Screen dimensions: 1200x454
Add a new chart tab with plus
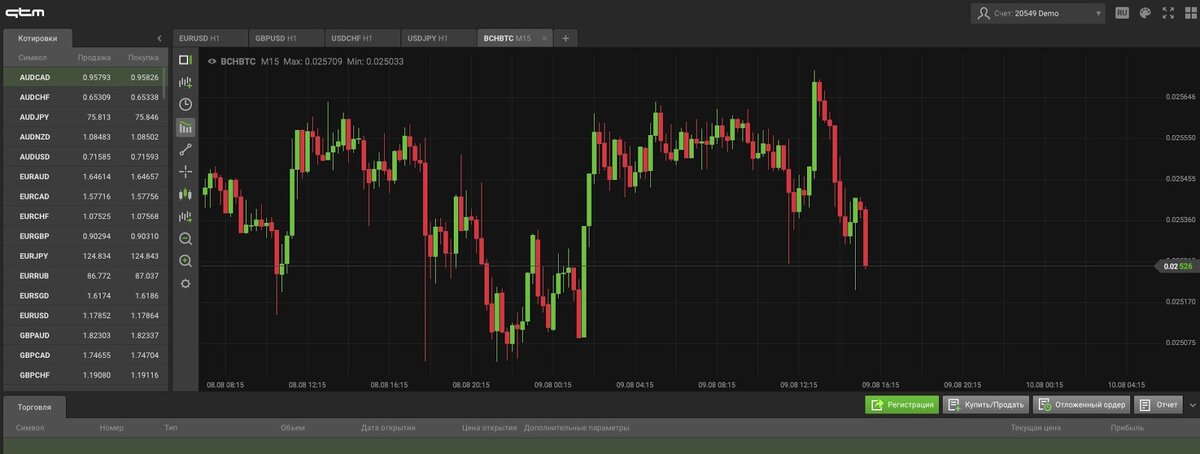coord(565,38)
